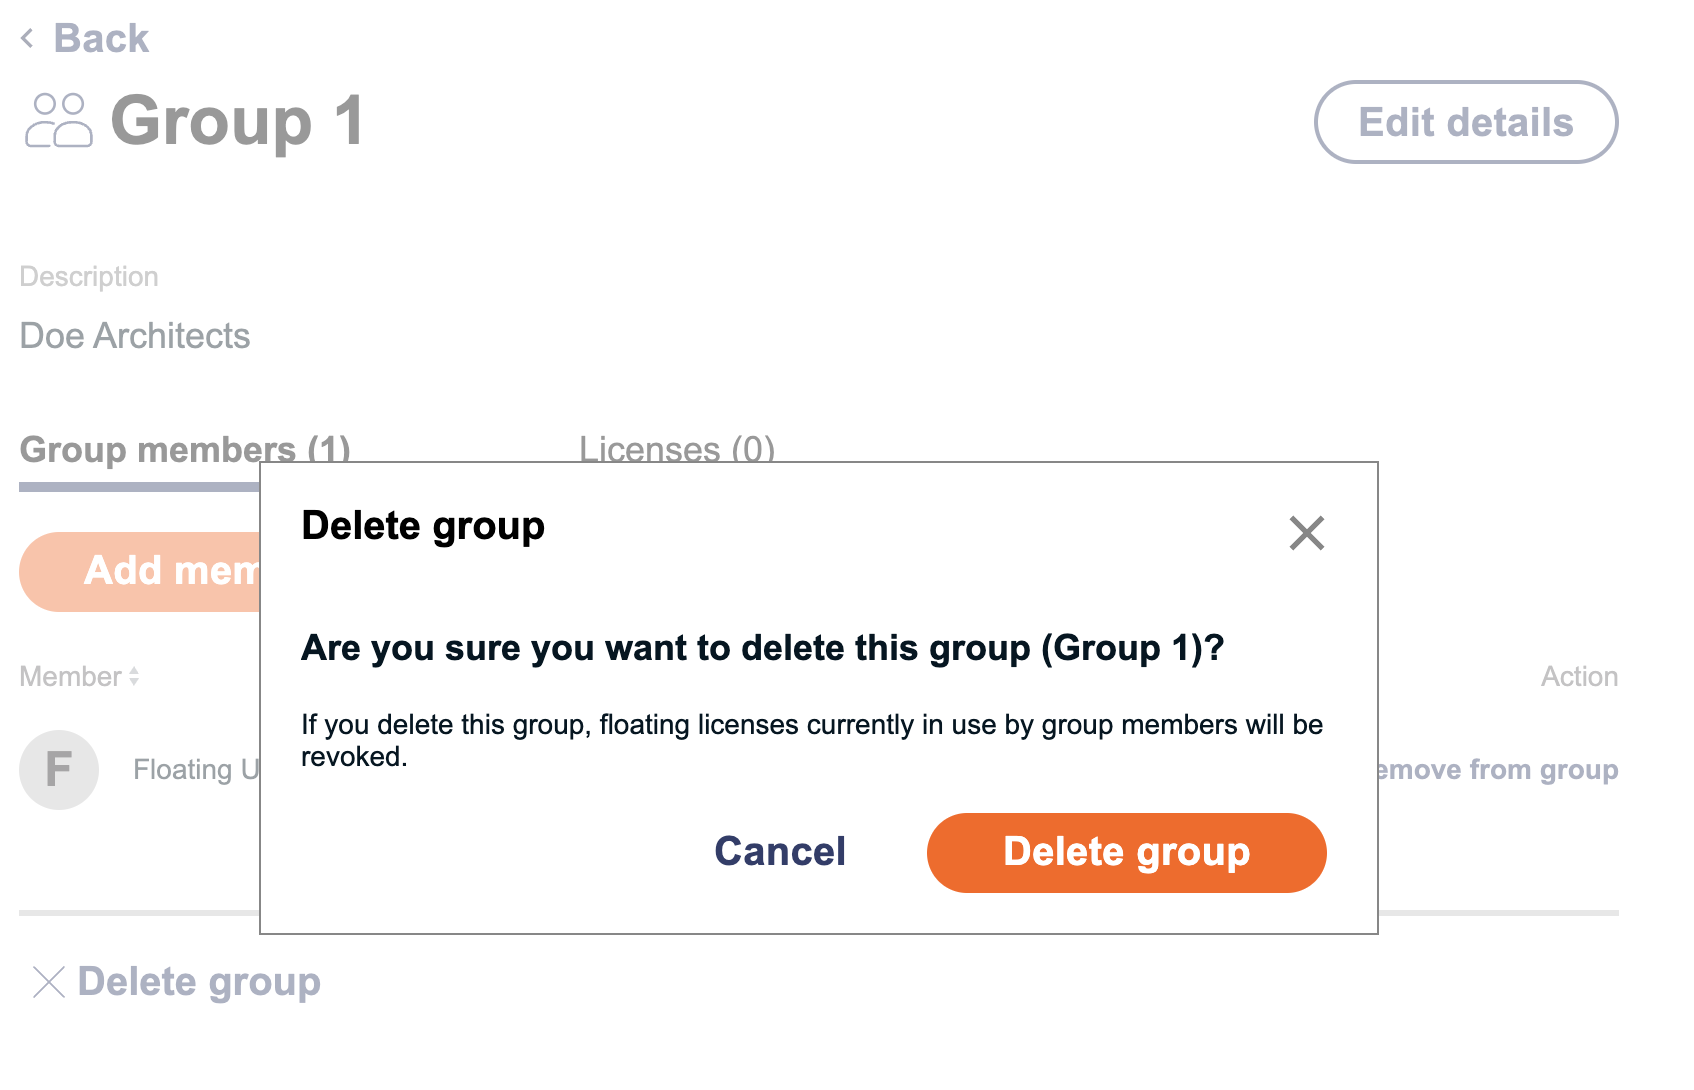This screenshot has height=1090, width=1694.
Task: Click the Group 1 title heading
Action: click(x=236, y=122)
